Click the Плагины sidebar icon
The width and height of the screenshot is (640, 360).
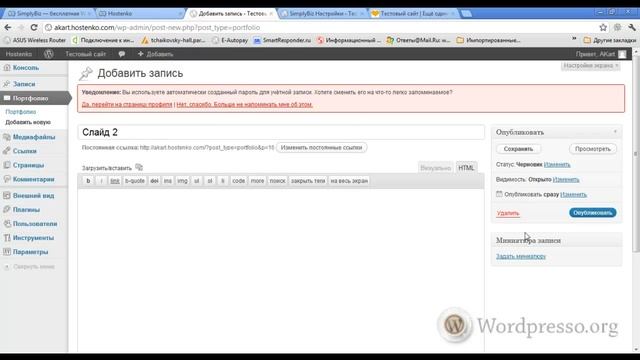point(7,210)
